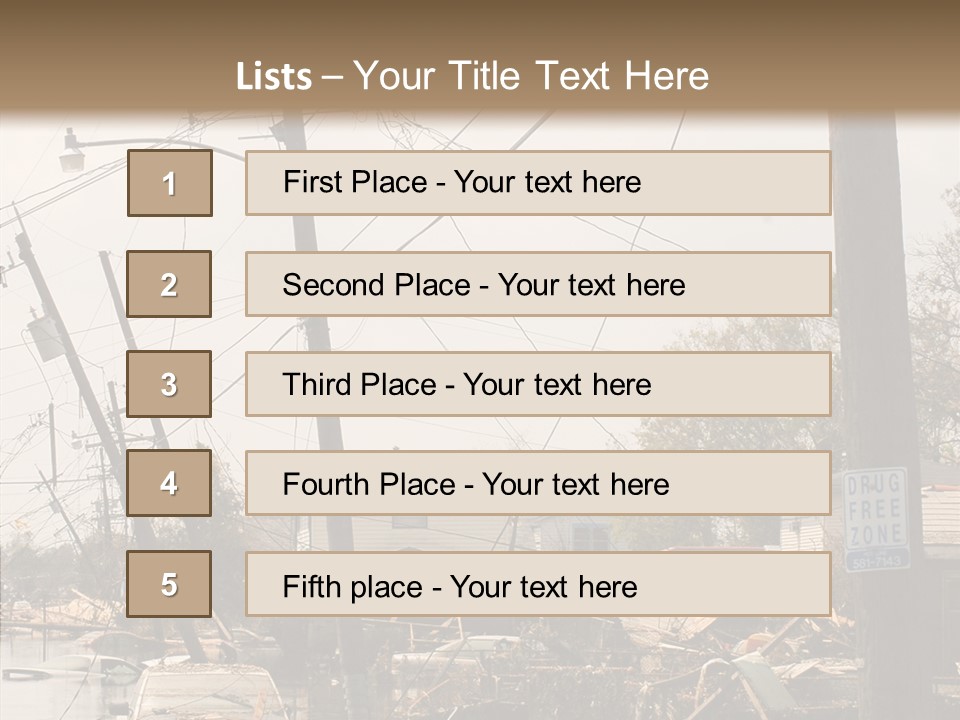Click the number 1 box
This screenshot has height=720, width=960.
(x=169, y=183)
